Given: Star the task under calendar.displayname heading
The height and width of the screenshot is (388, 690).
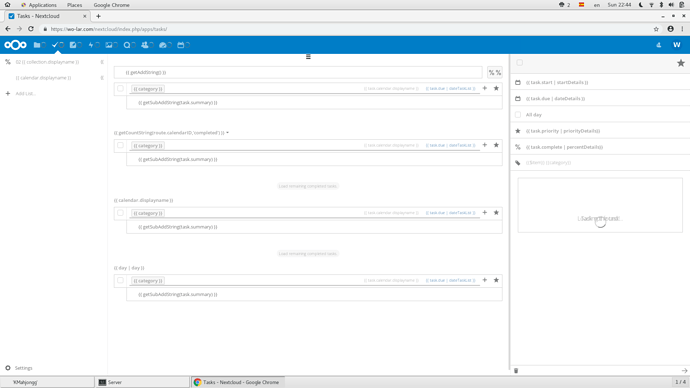Looking at the screenshot, I should tap(496, 213).
